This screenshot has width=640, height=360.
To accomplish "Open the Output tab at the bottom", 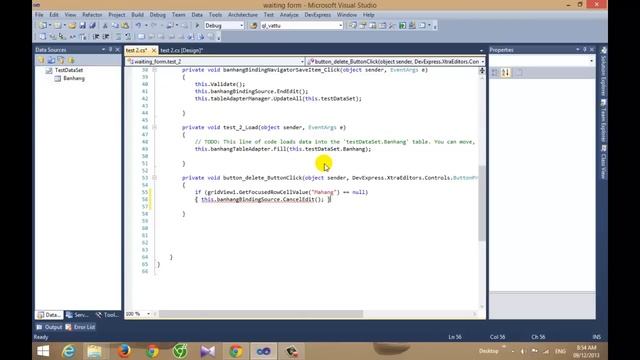I will click(49, 327).
